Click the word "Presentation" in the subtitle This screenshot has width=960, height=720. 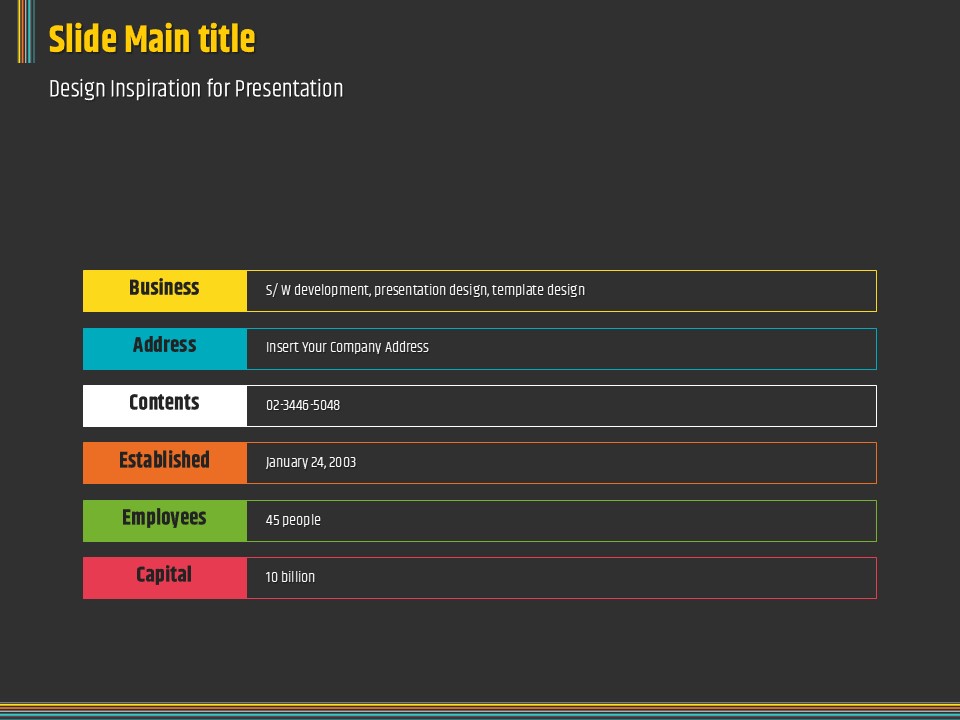(289, 89)
